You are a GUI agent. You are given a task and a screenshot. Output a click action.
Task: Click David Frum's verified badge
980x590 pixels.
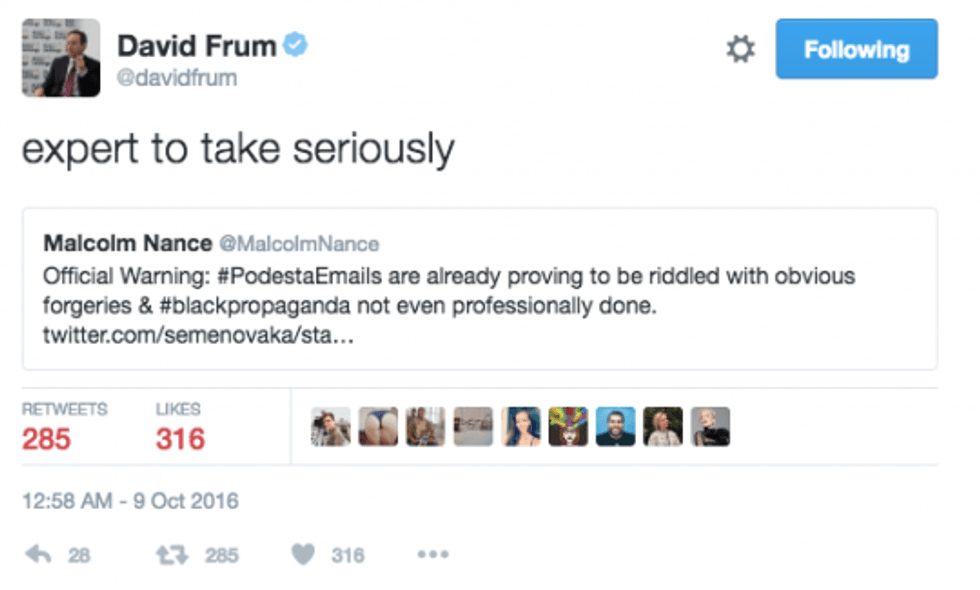(295, 44)
